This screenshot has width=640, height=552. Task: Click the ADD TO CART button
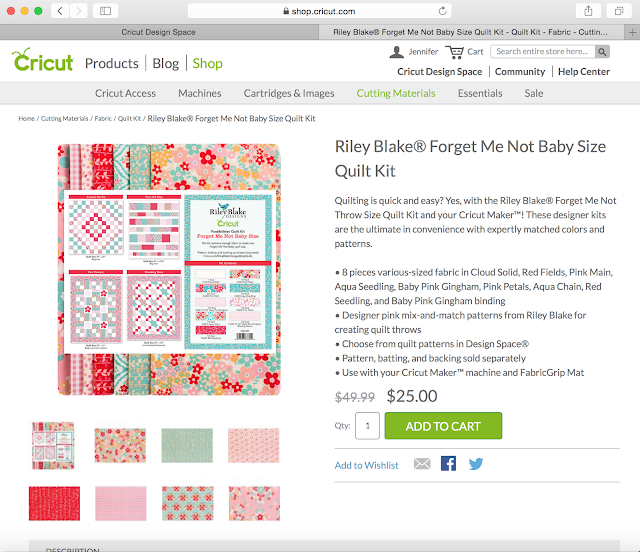click(443, 426)
